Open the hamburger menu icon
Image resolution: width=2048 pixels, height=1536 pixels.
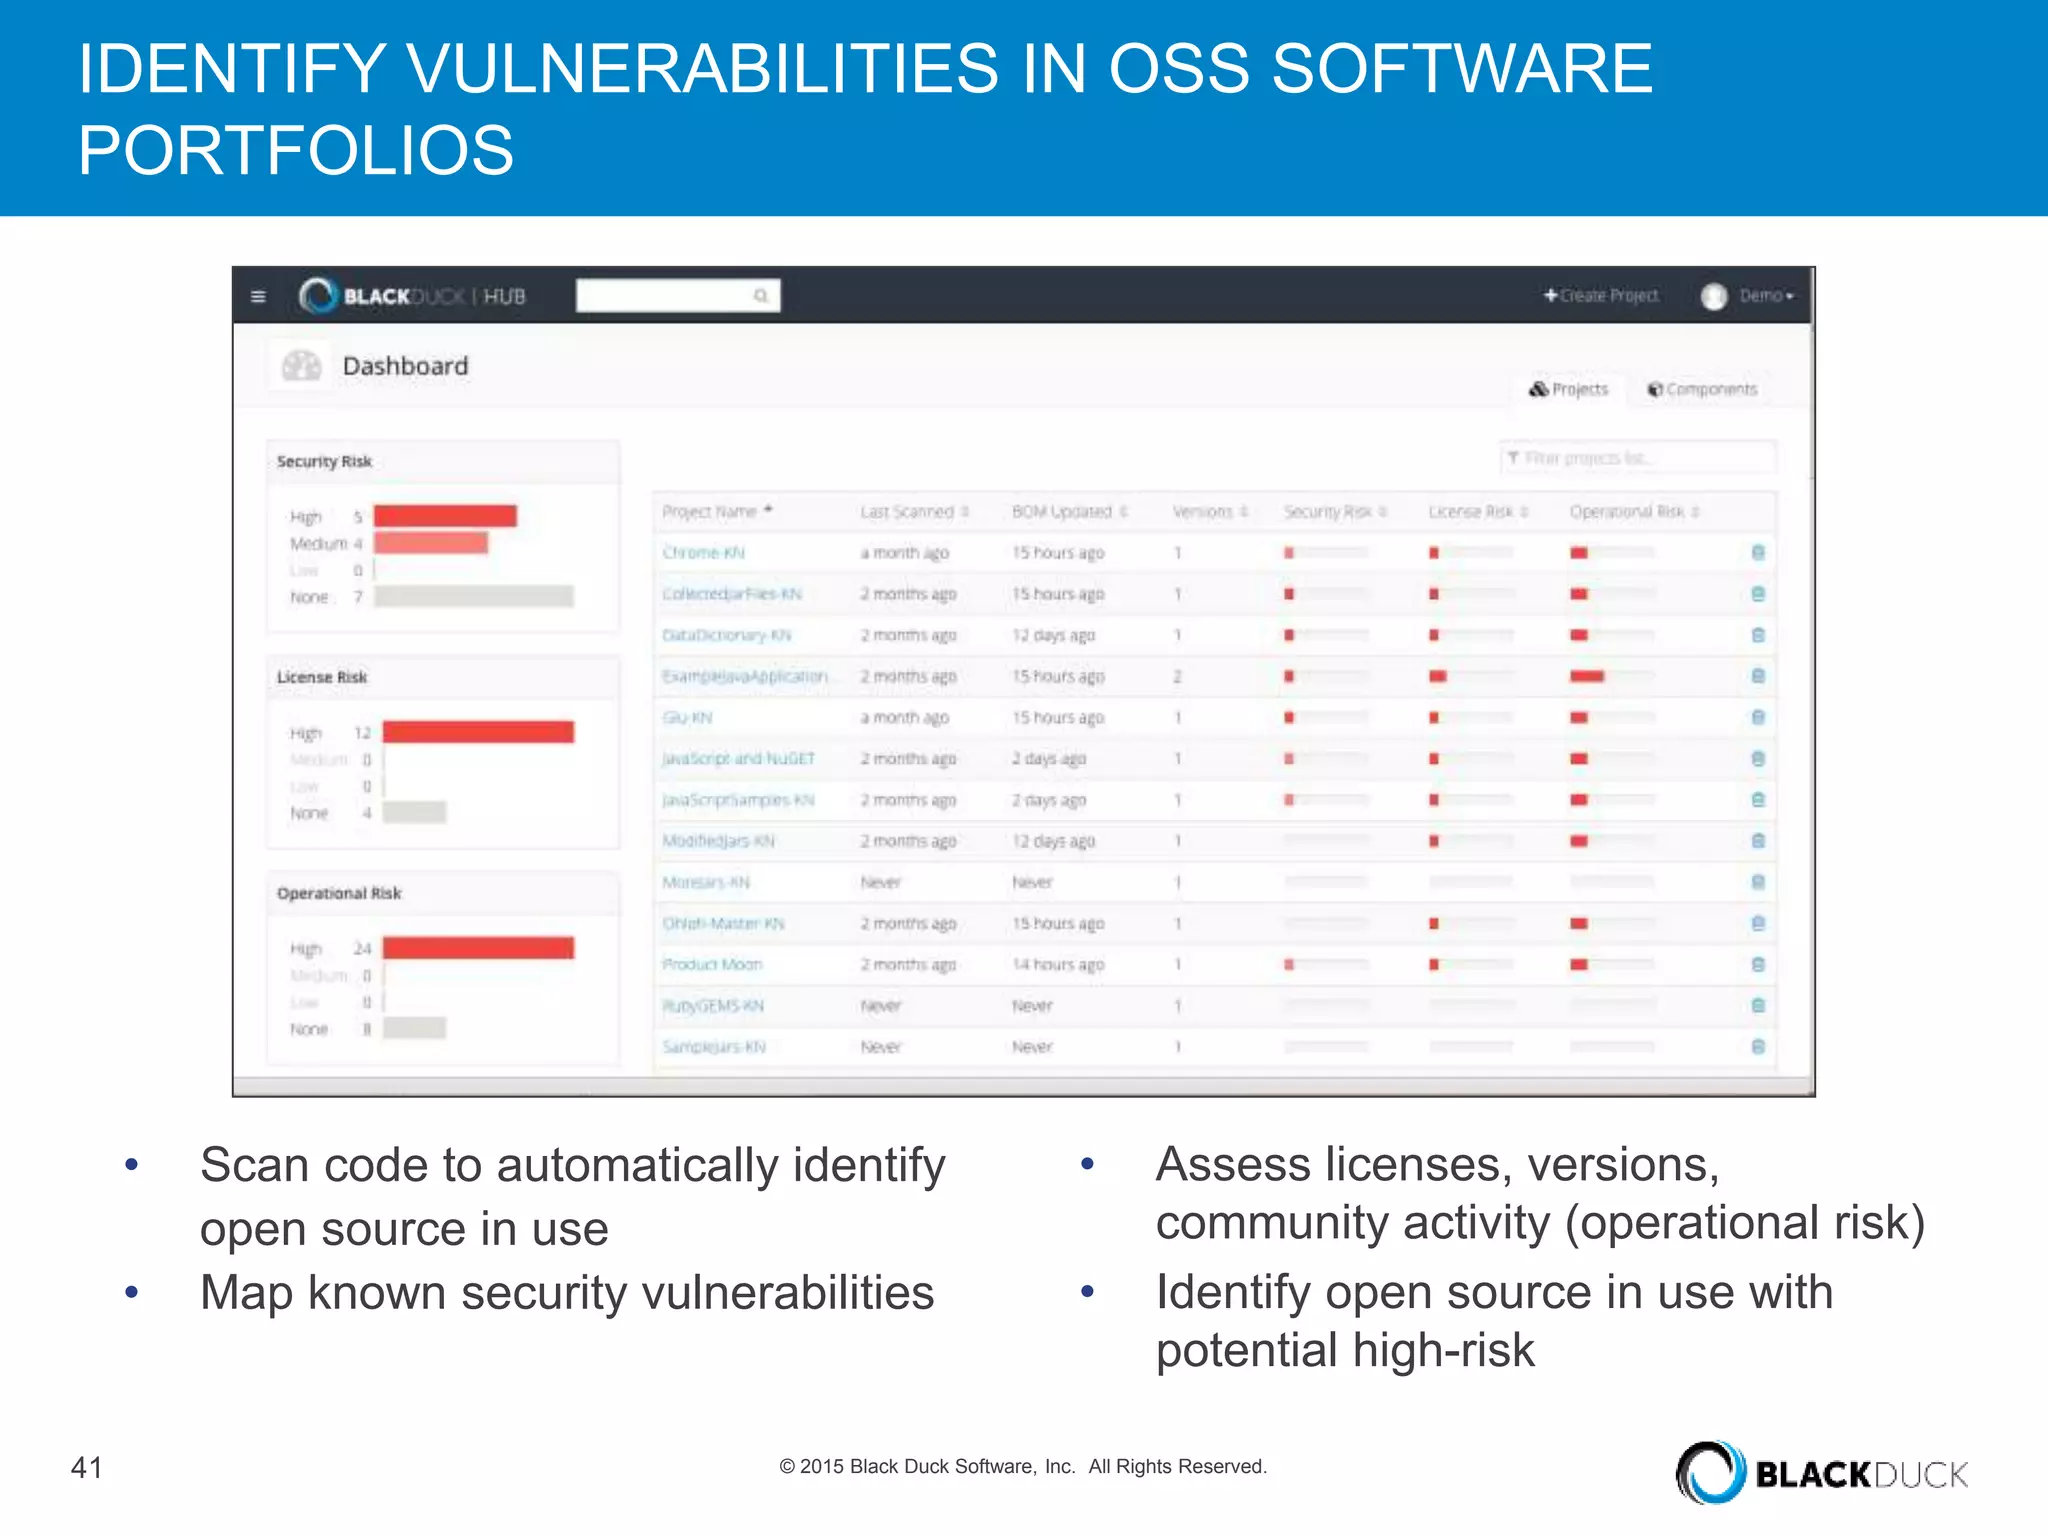click(x=258, y=296)
